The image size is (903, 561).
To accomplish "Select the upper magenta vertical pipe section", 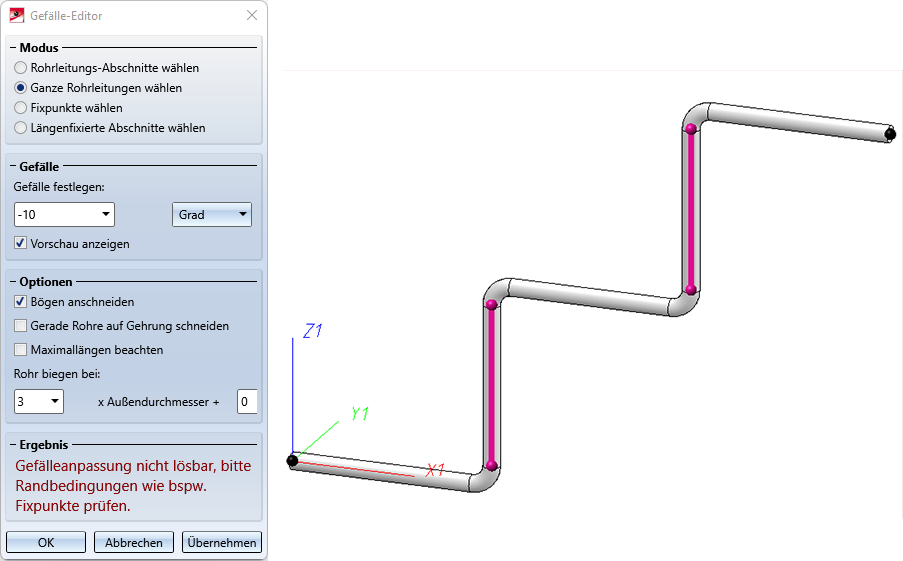I will 691,210.
